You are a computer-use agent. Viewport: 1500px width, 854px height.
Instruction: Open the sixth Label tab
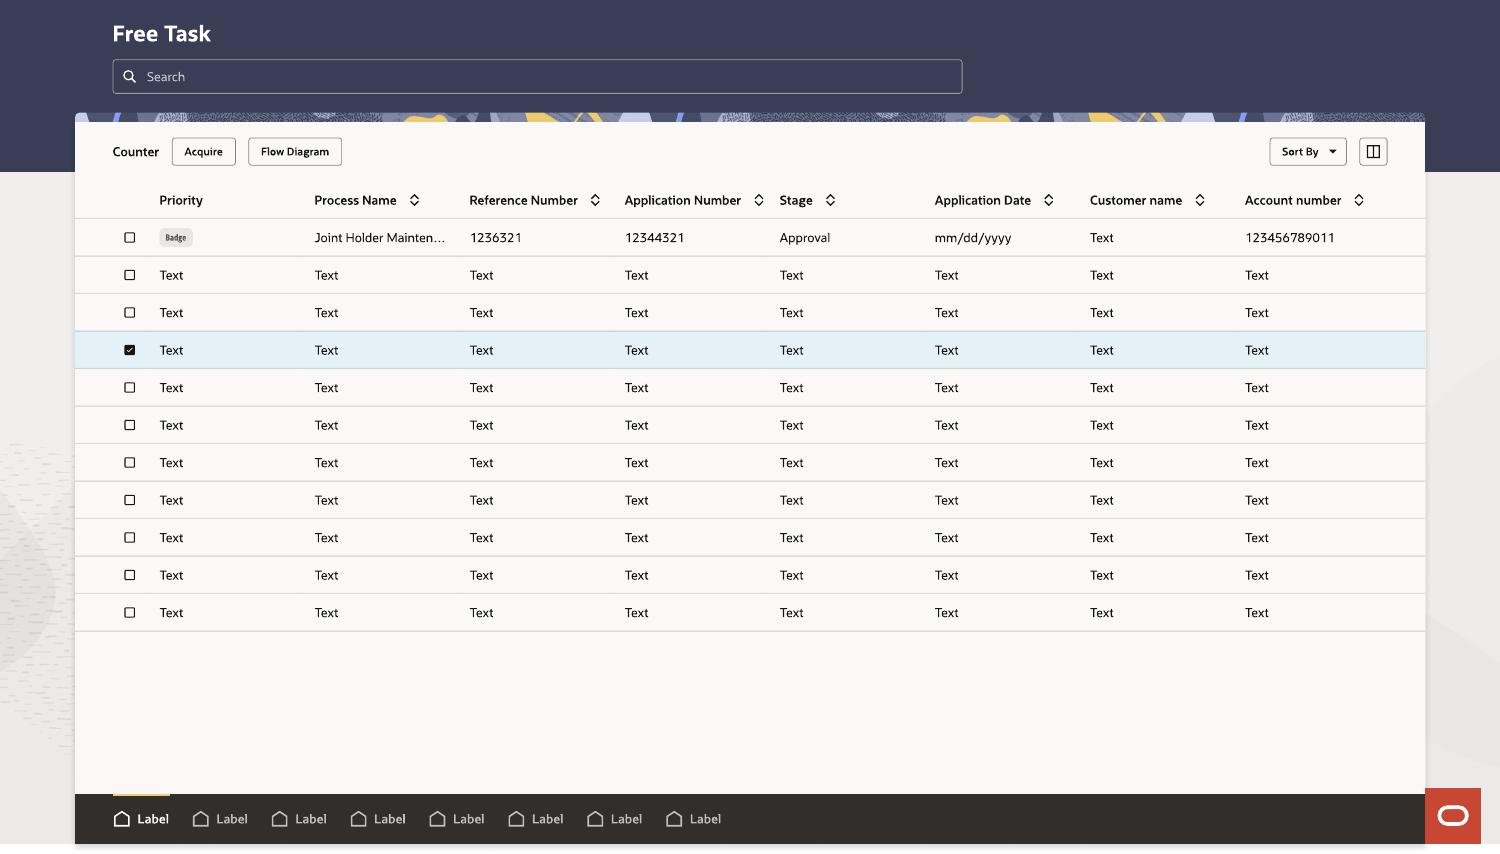[536, 819]
